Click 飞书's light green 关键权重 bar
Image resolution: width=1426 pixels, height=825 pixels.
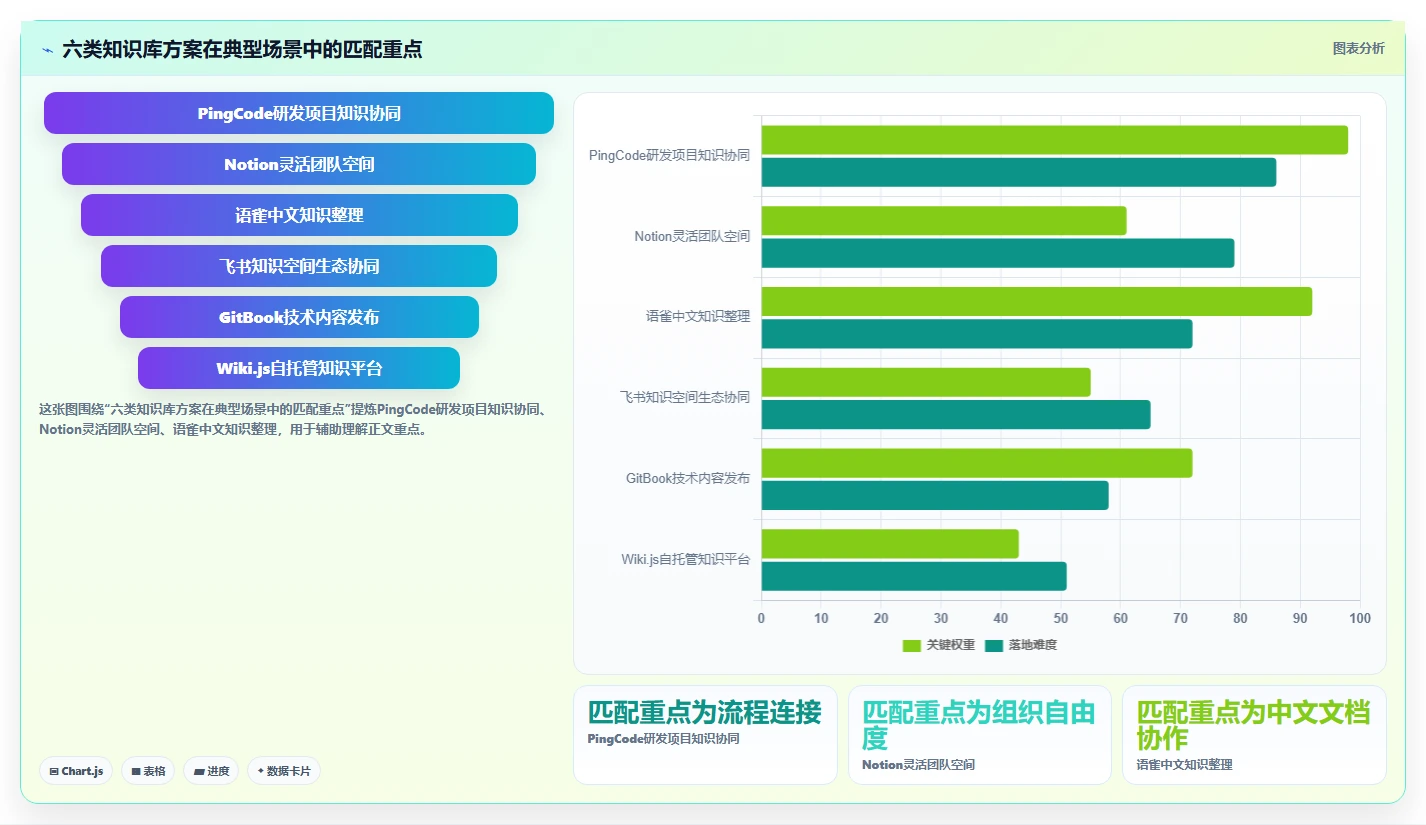[x=925, y=382]
